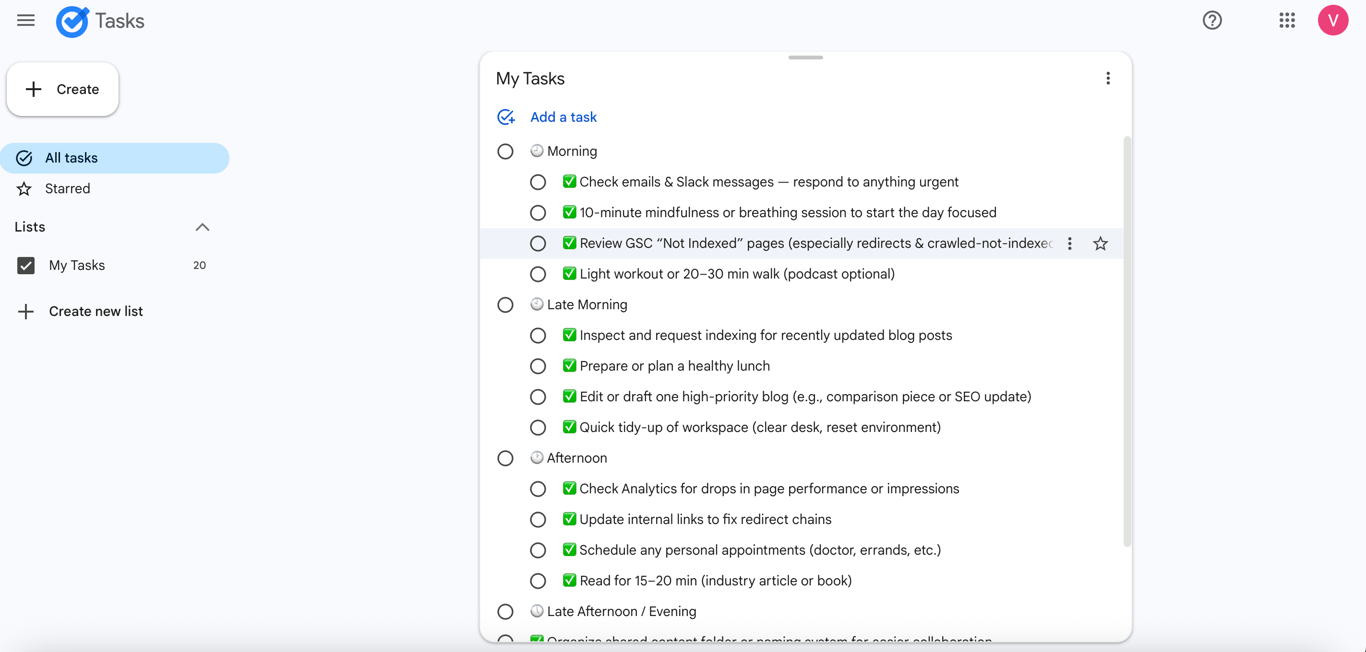Open the Help icon

click(1212, 20)
